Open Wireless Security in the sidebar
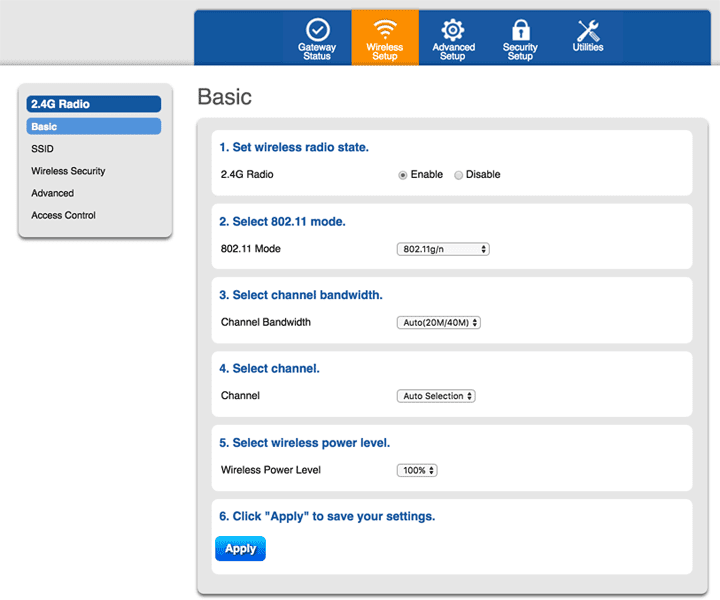The width and height of the screenshot is (720, 600). coord(68,171)
